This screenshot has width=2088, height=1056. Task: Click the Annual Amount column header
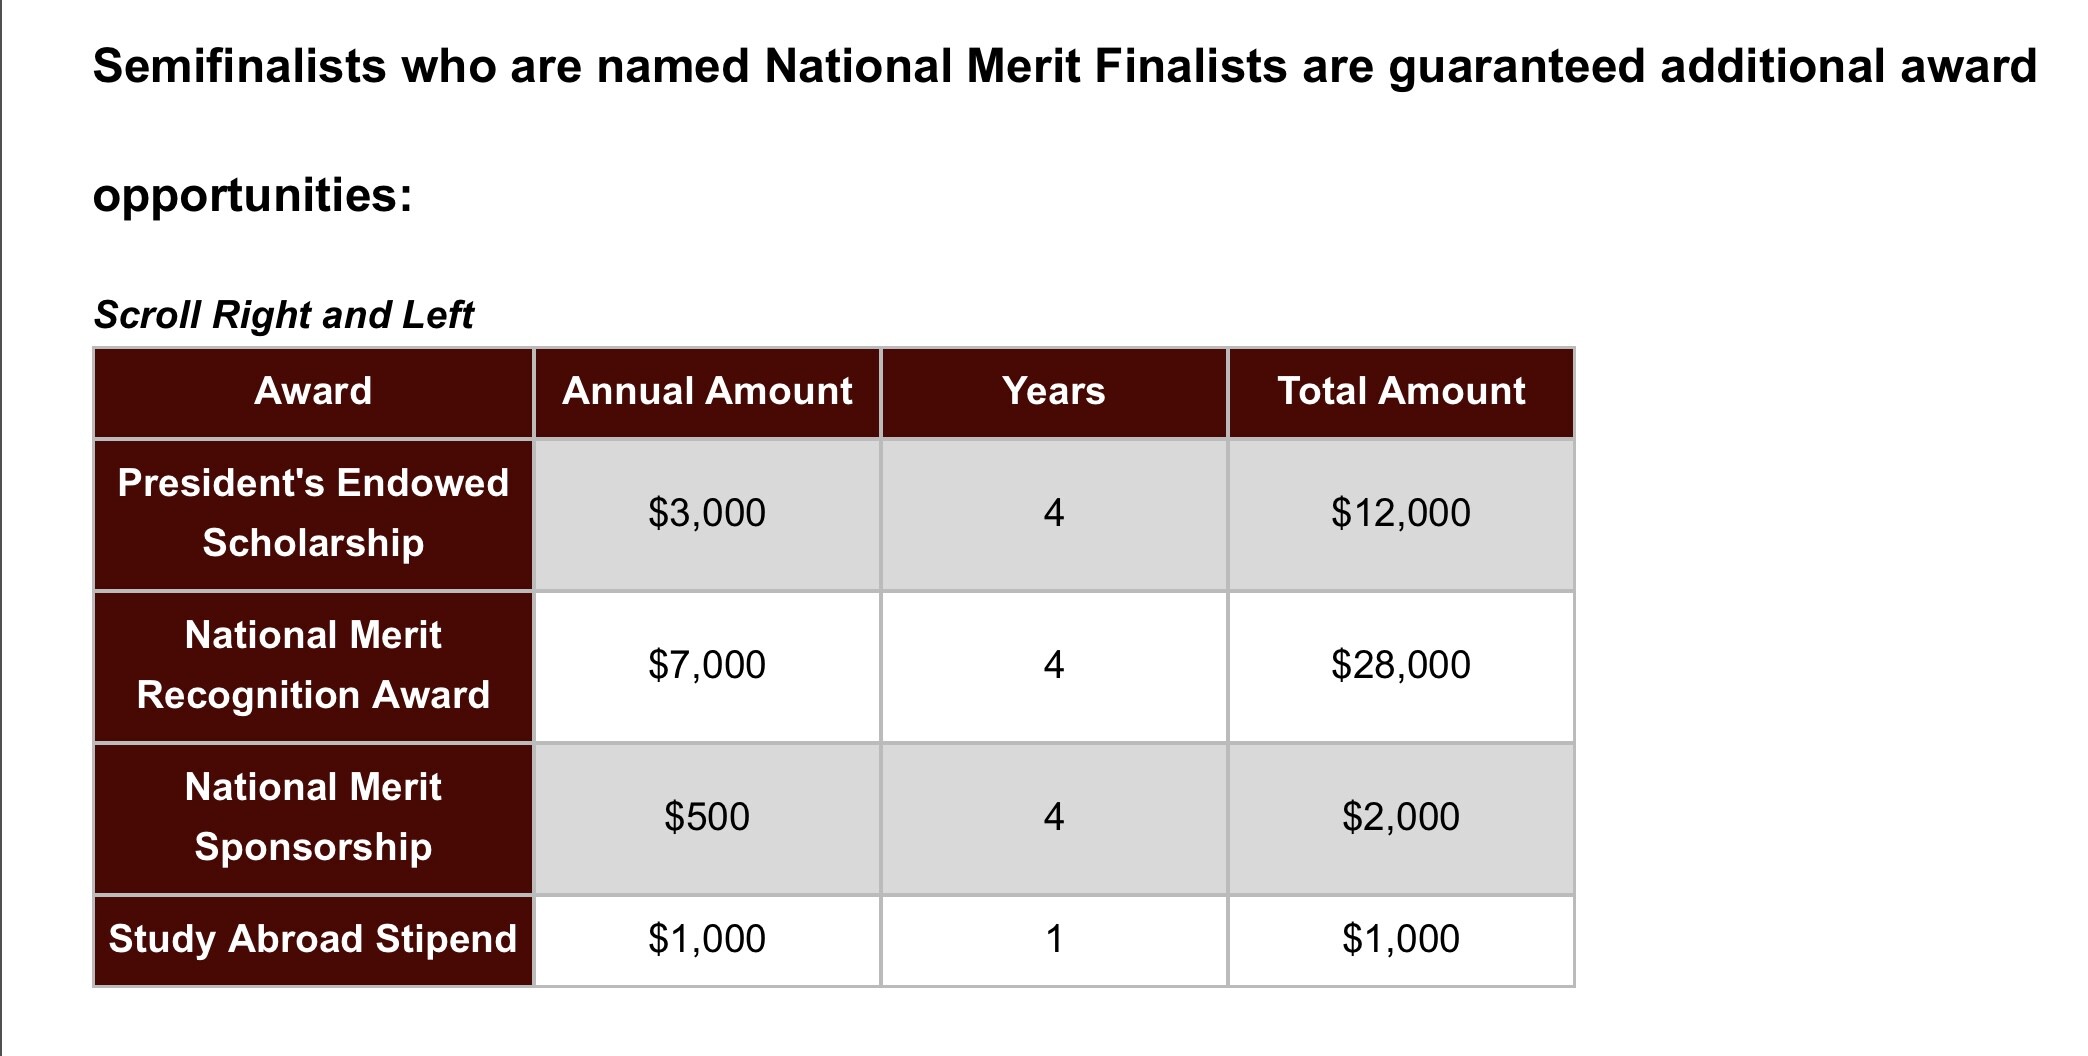[707, 391]
